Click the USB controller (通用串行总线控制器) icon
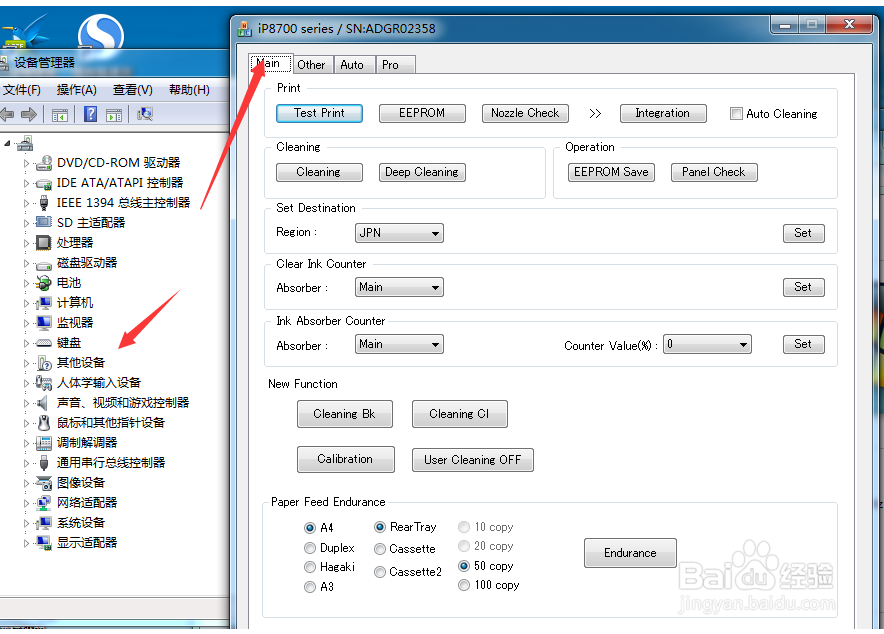The width and height of the screenshot is (884, 634). (x=43, y=463)
